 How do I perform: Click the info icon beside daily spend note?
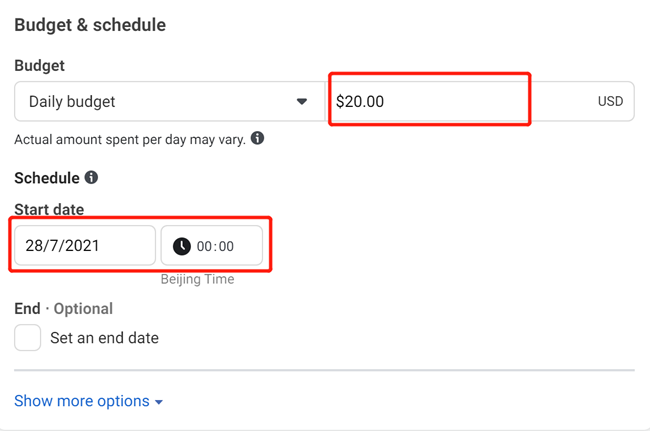(257, 138)
